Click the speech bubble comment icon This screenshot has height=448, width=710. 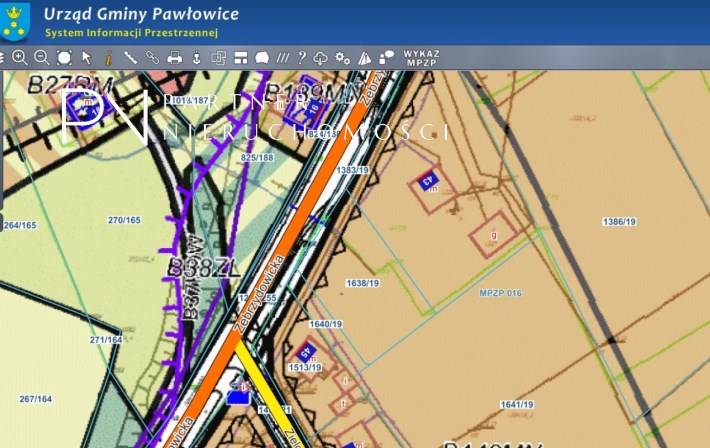(262, 58)
